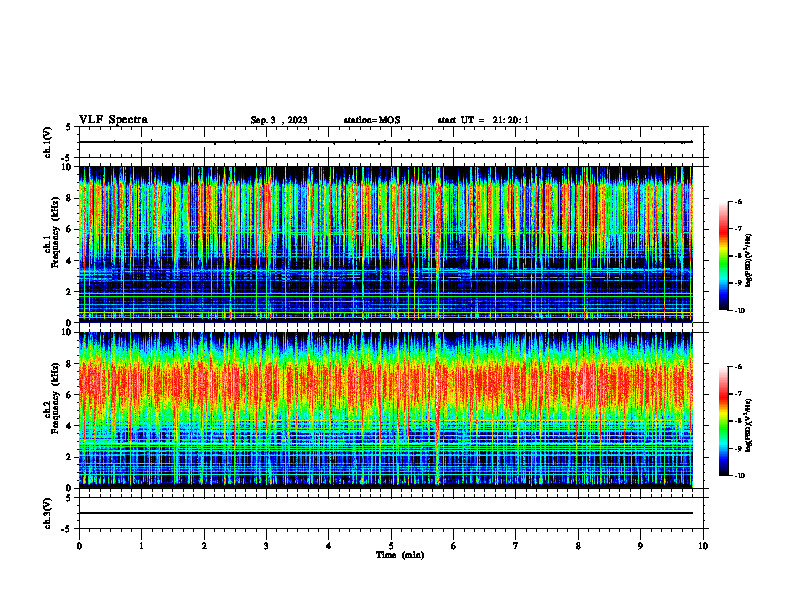Click the ch.1 color bar log(PSD) label
The image size is (792, 612).
[x=749, y=261]
